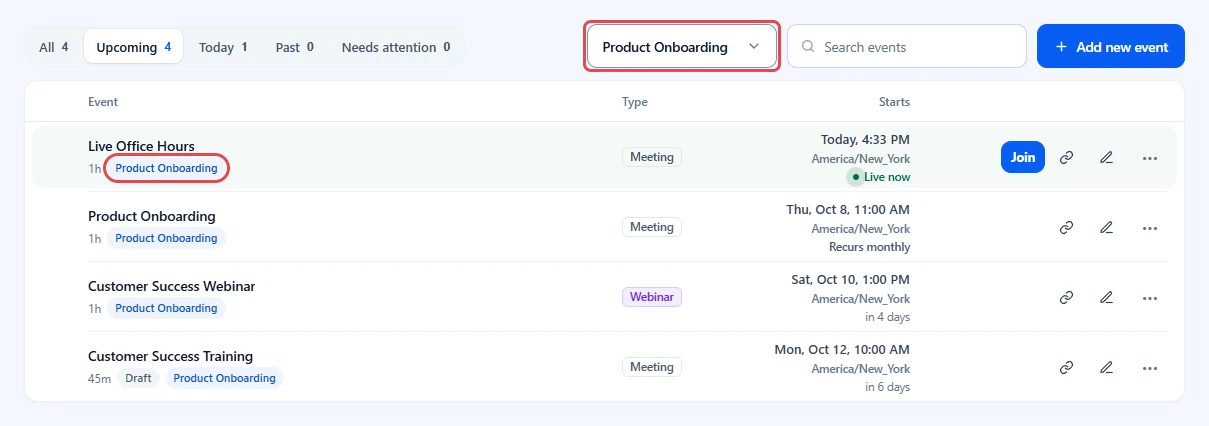Click Meeting badge in Live Office Hours row
1209x426 pixels.
coord(652,157)
